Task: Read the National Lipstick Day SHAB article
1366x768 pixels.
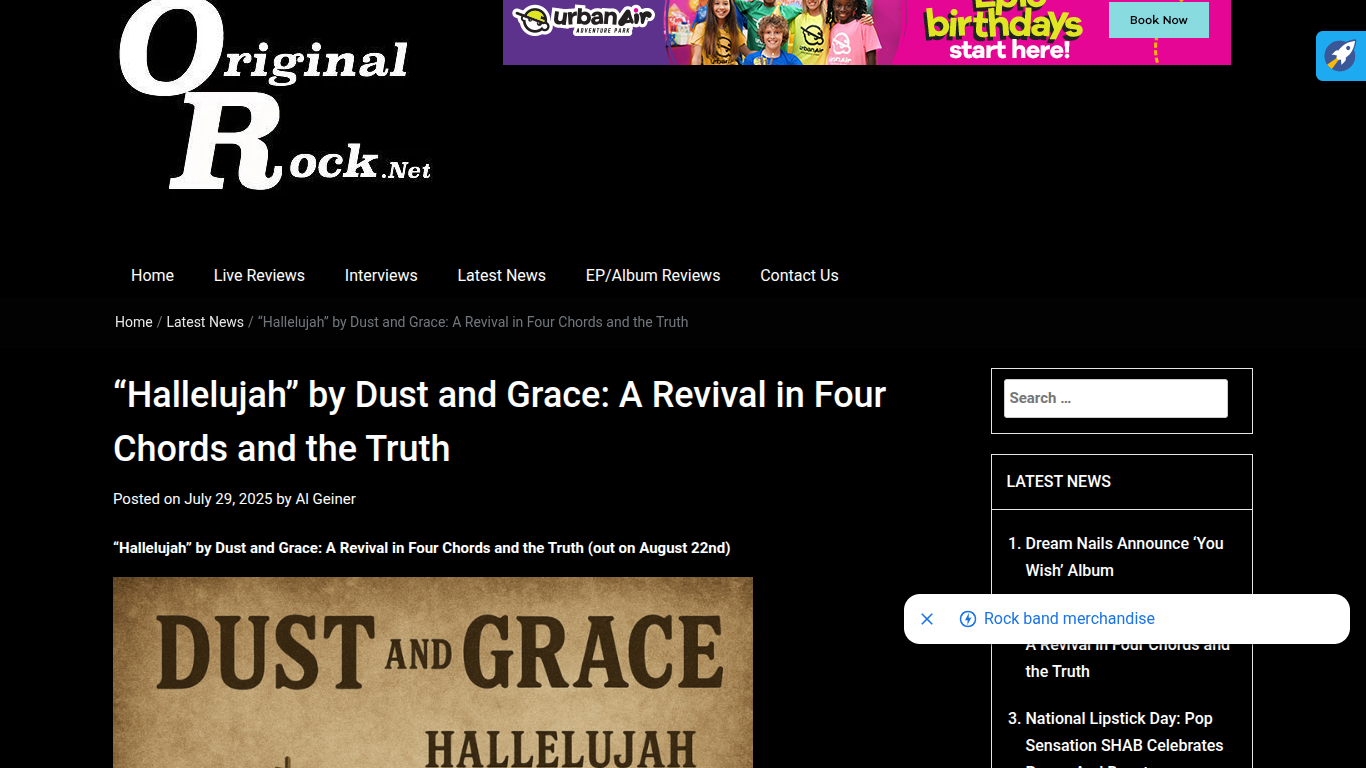Action: point(1124,732)
